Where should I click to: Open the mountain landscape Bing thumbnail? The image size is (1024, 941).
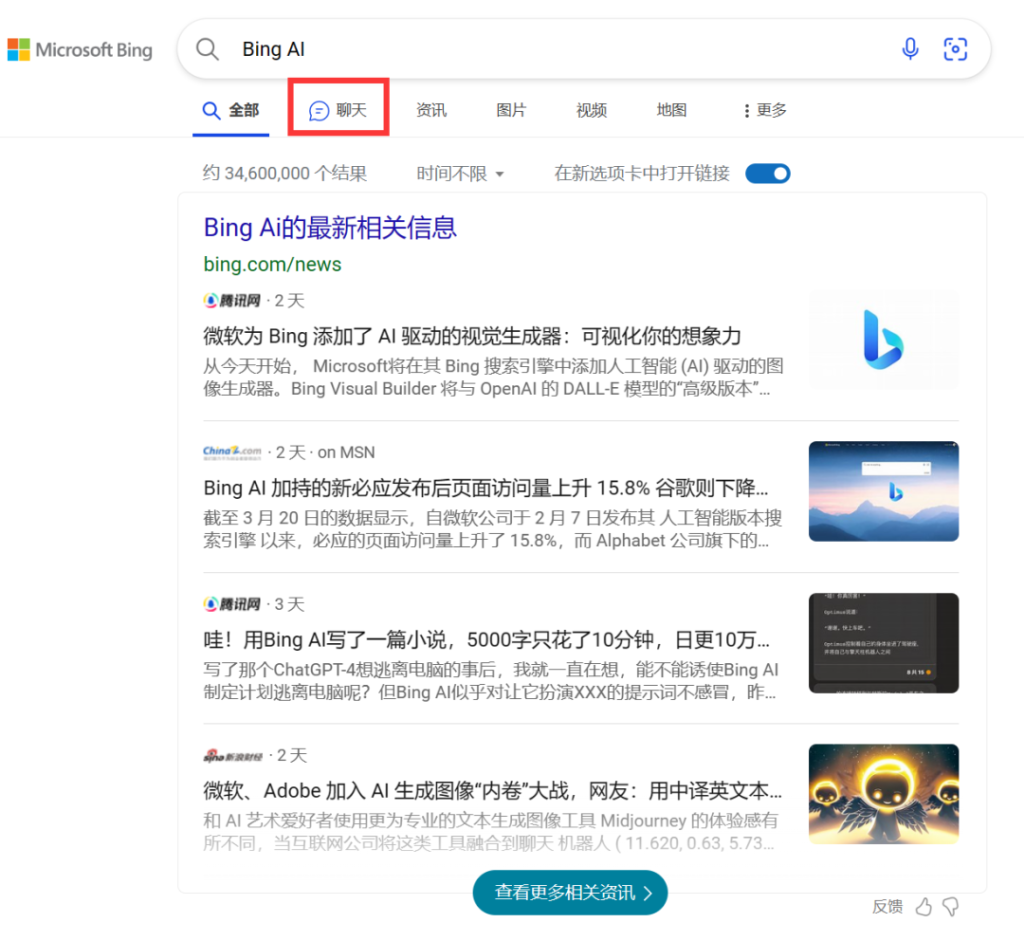884,491
